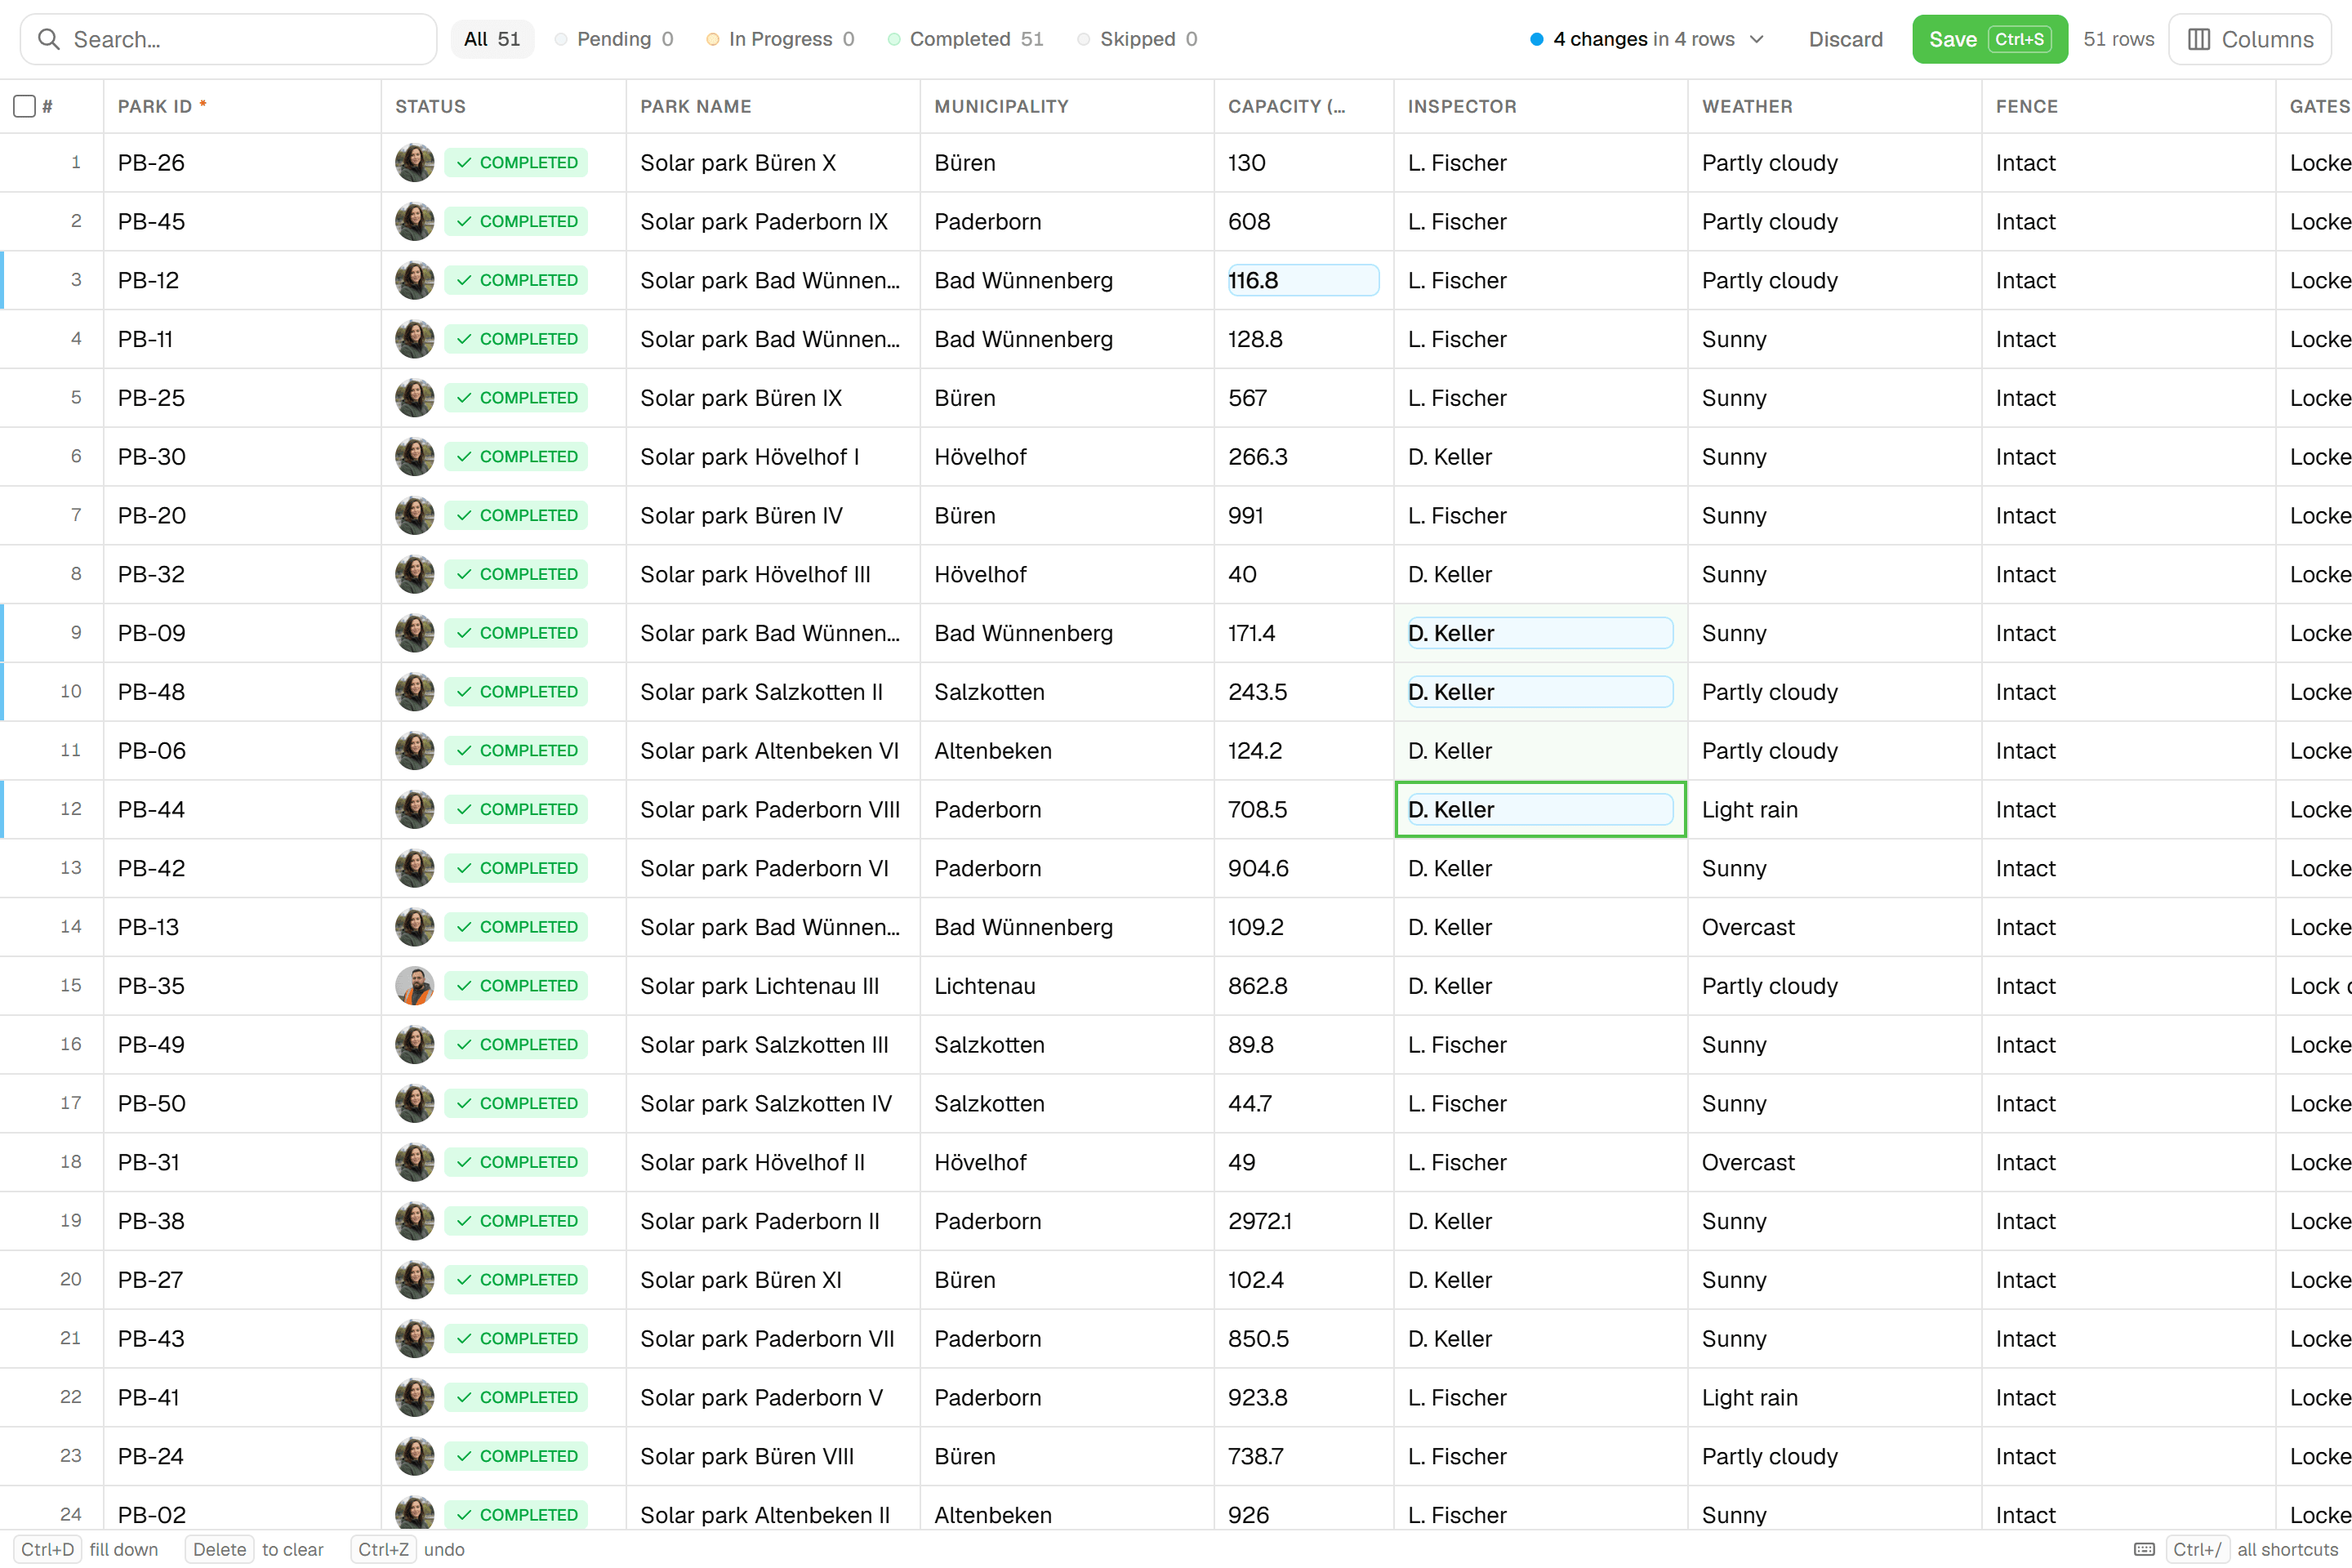The width and height of the screenshot is (2352, 1568).
Task: Click the Ctrl+Z undo hint
Action: (409, 1549)
